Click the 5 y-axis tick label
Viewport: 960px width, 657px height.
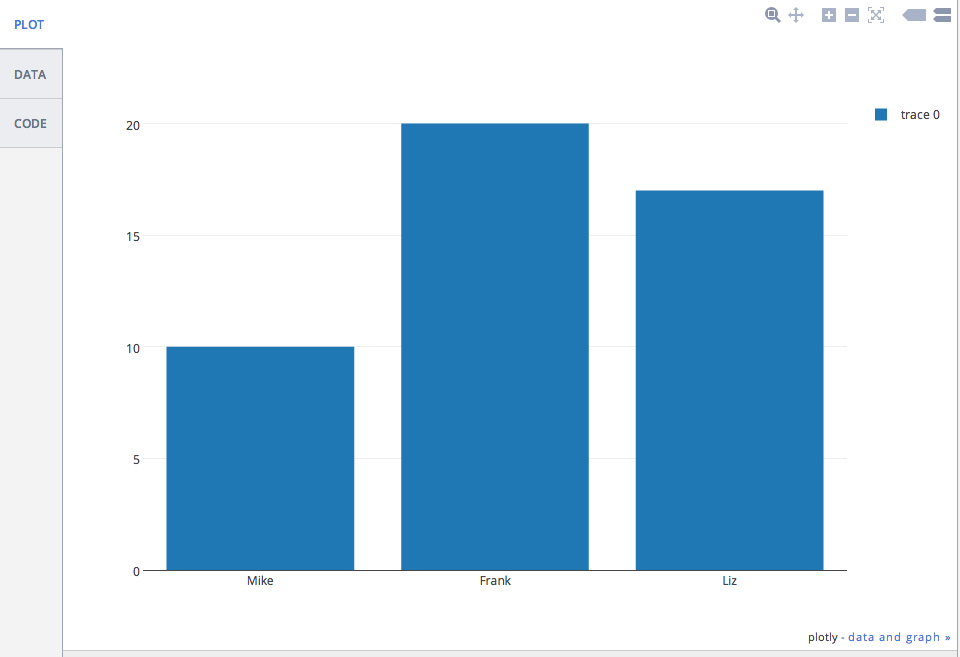click(x=136, y=460)
